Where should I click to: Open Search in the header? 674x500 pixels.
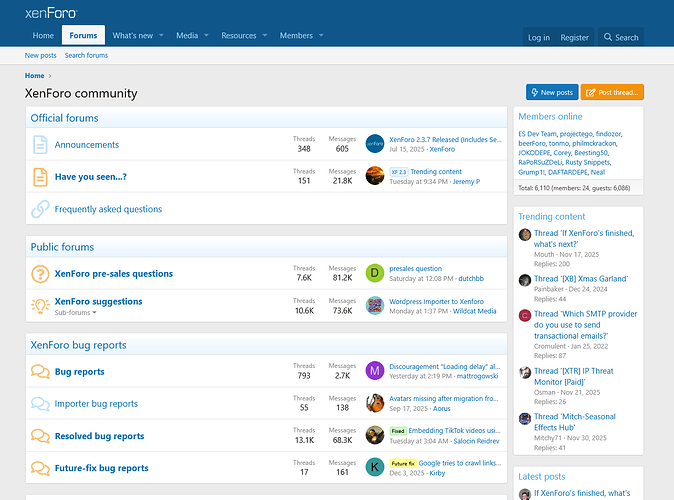[x=621, y=37]
